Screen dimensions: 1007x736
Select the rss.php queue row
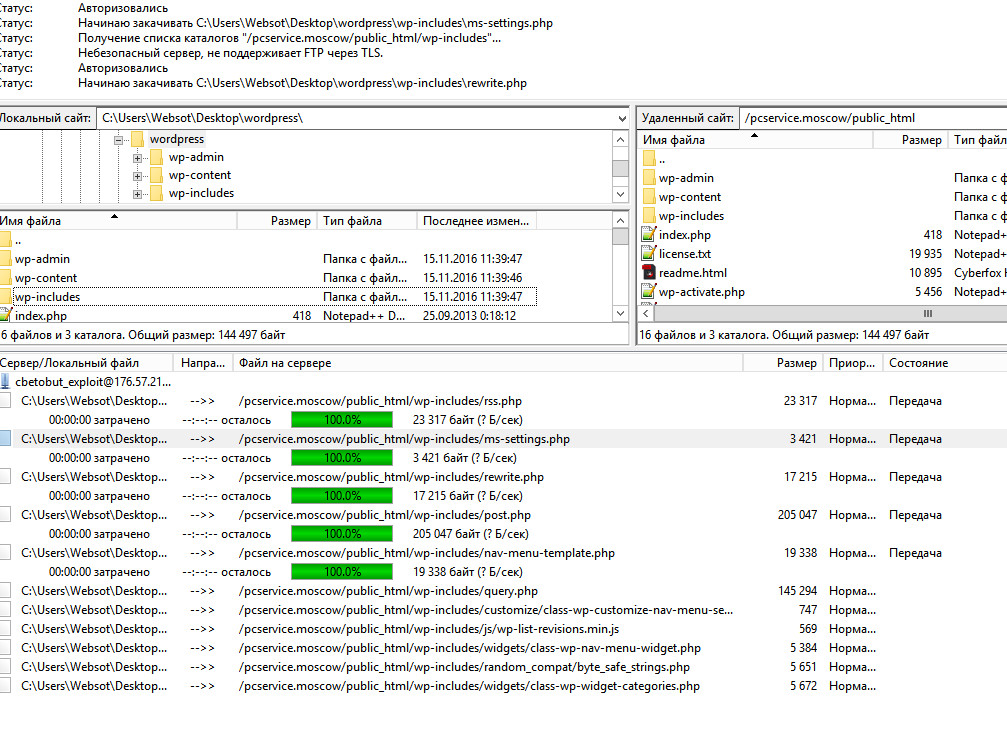coord(504,401)
